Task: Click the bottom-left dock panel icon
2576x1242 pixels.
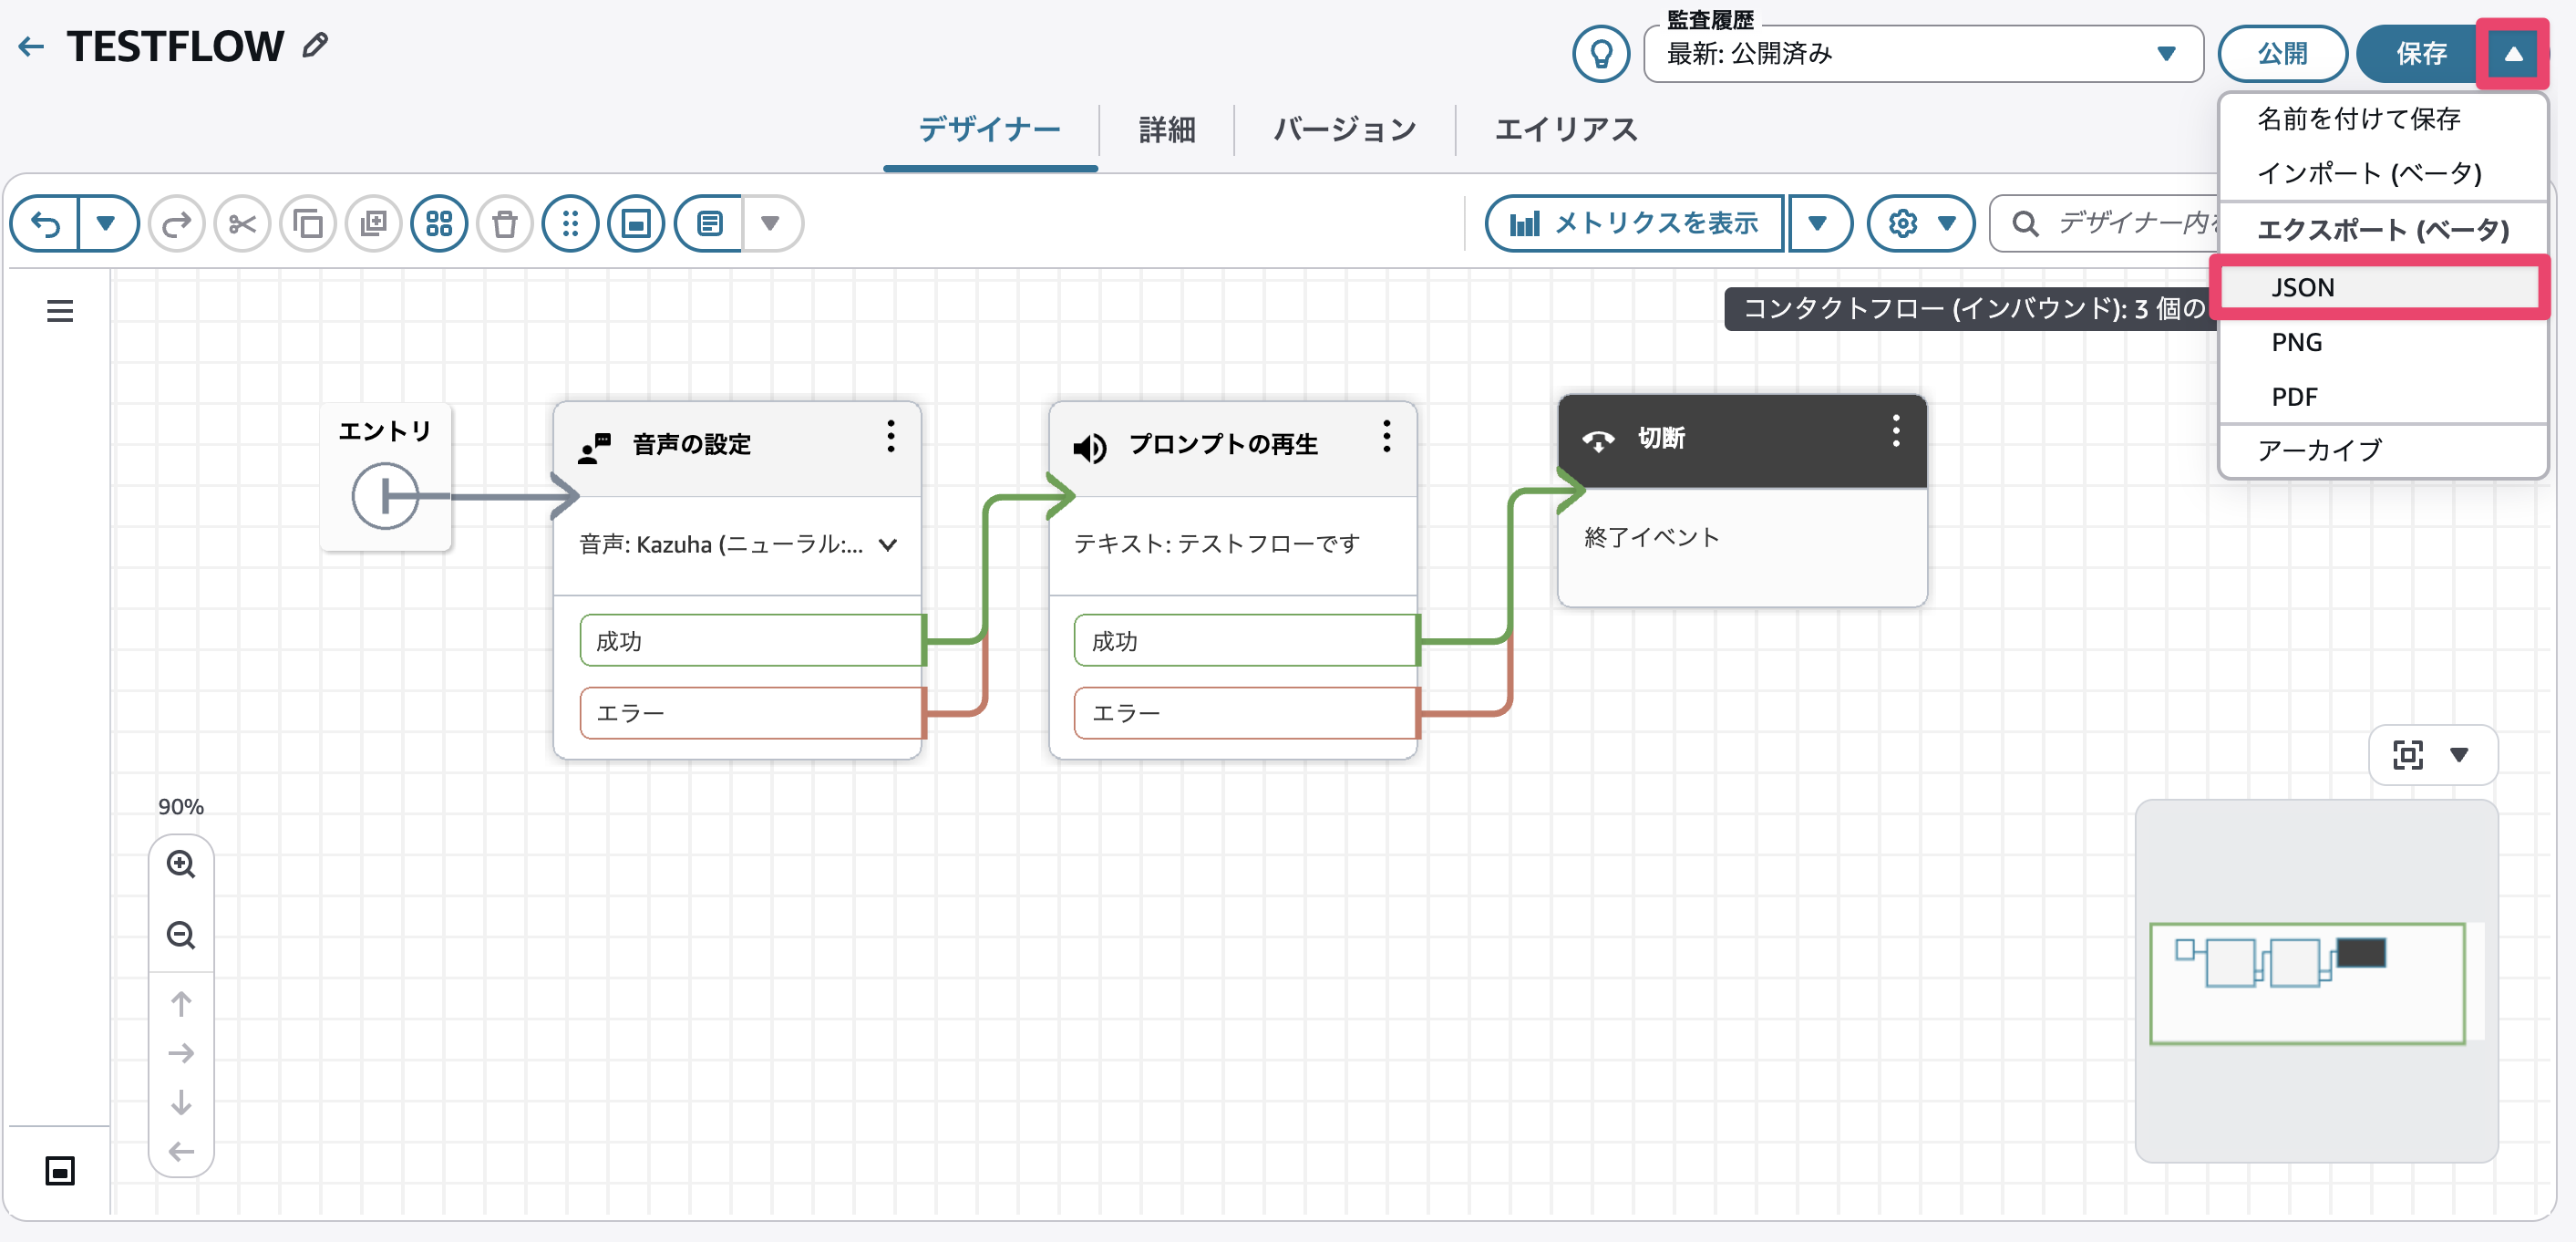Action: coord(60,1170)
